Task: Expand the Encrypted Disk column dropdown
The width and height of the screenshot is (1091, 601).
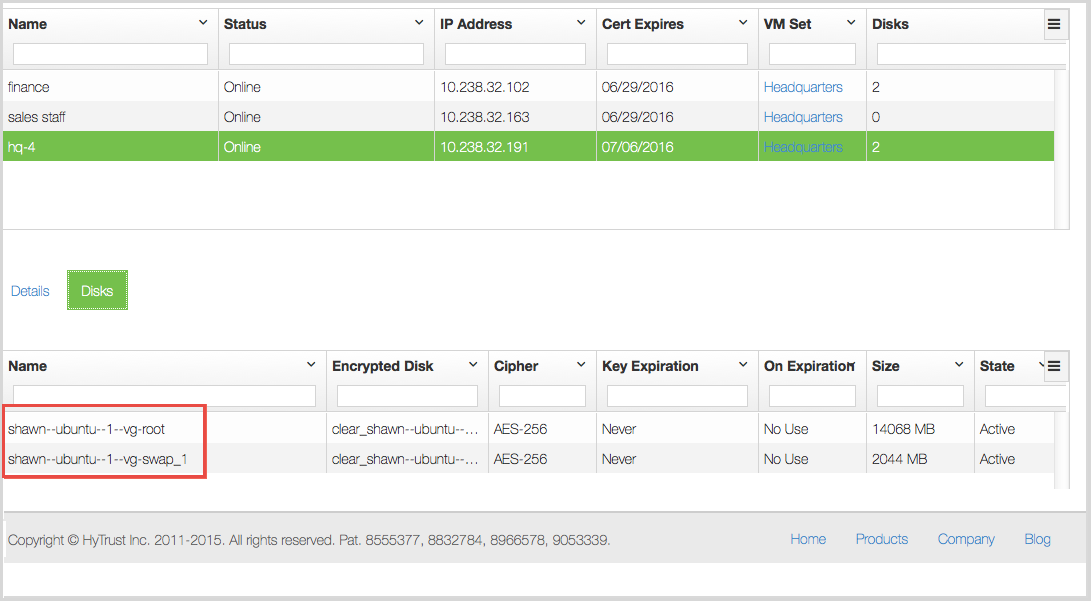Action: 474,365
